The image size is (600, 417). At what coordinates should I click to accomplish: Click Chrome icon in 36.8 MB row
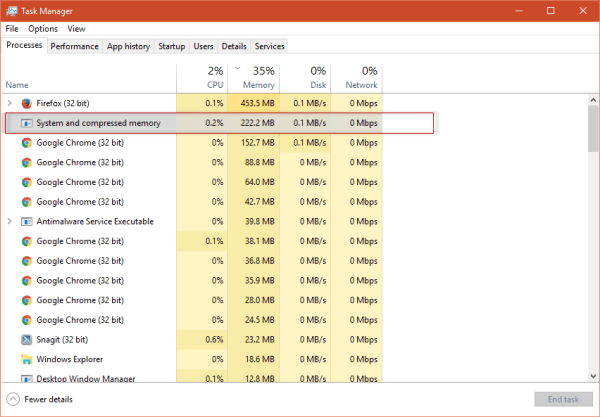26,261
